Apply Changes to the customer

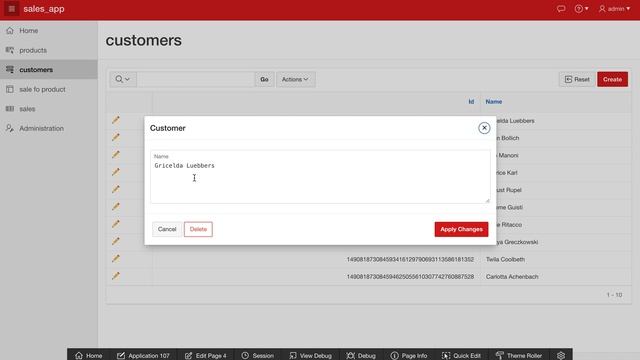461,229
